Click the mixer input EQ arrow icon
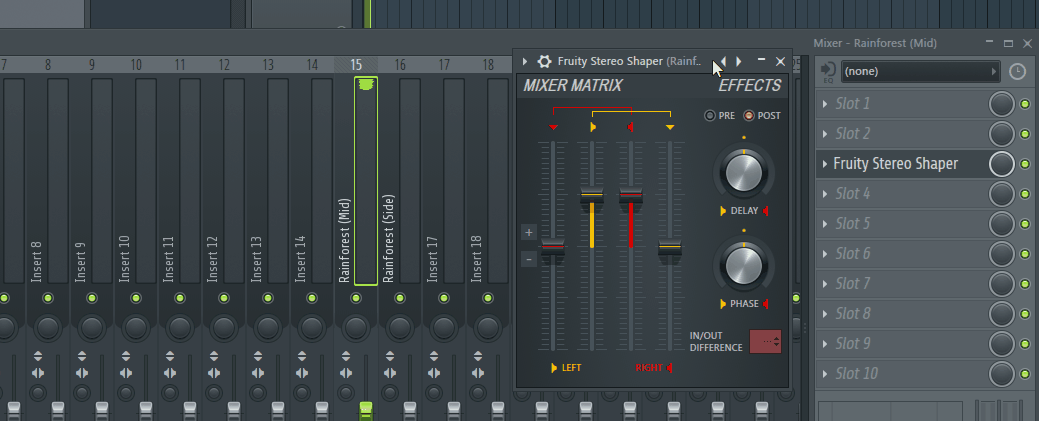This screenshot has width=1039, height=421. point(828,70)
